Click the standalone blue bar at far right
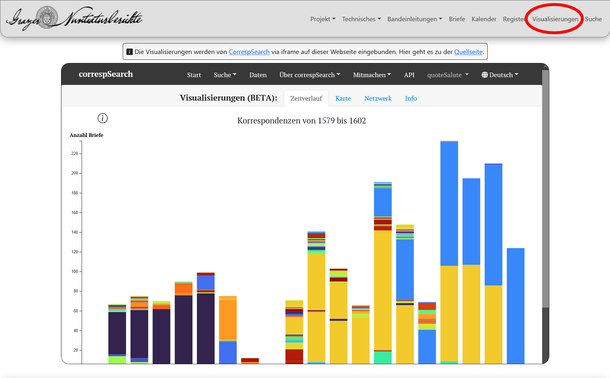 [515, 306]
